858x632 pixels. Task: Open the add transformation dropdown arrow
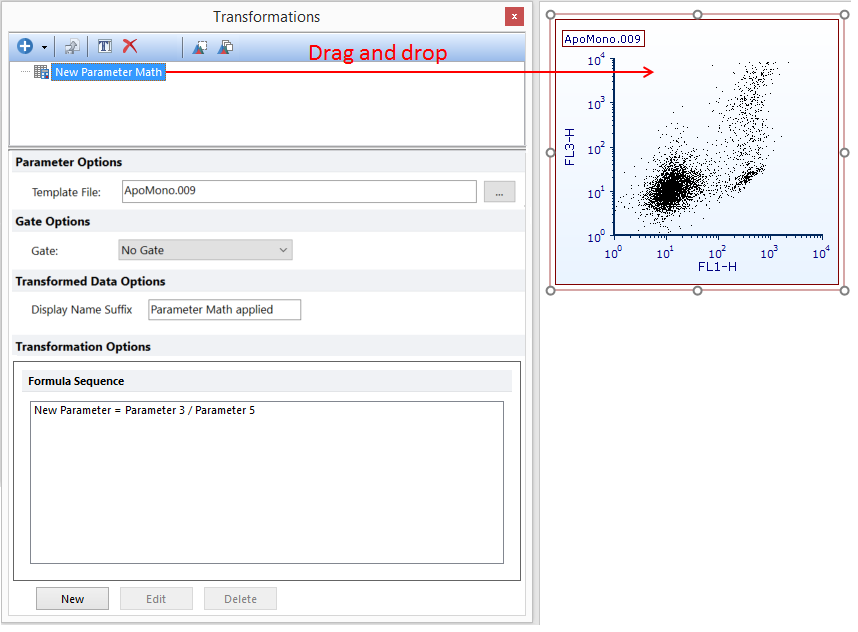pyautogui.click(x=44, y=48)
